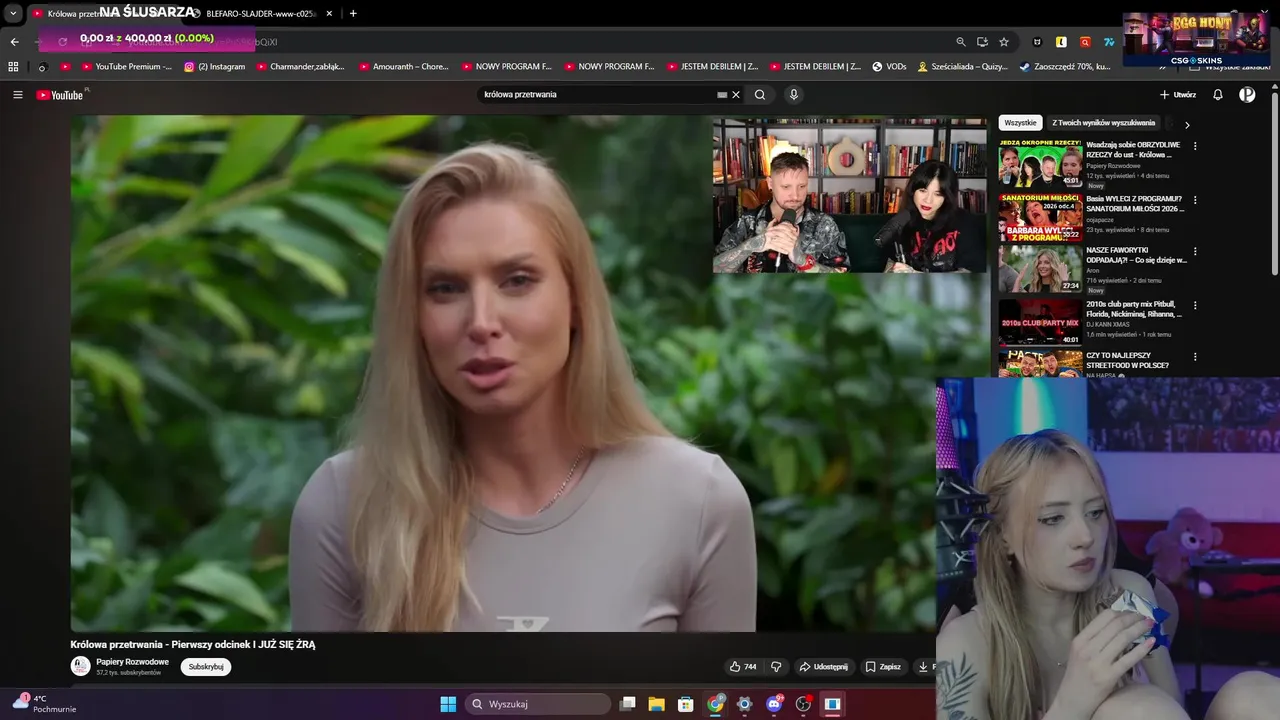Open the VODs bookmark

889,67
